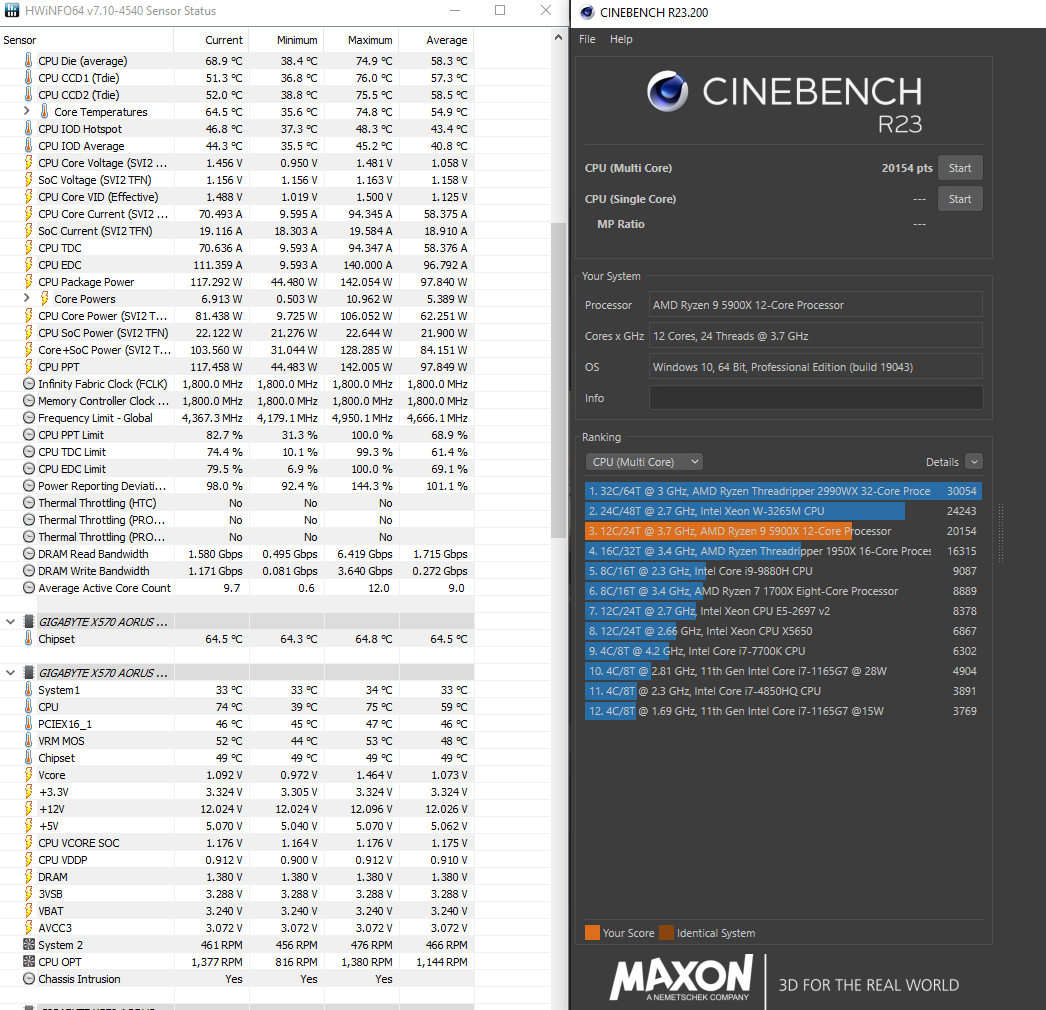The width and height of the screenshot is (1046, 1010).
Task: Collapse first GIGABYTE X570 AORUS sensor group
Action: pyautogui.click(x=11, y=622)
